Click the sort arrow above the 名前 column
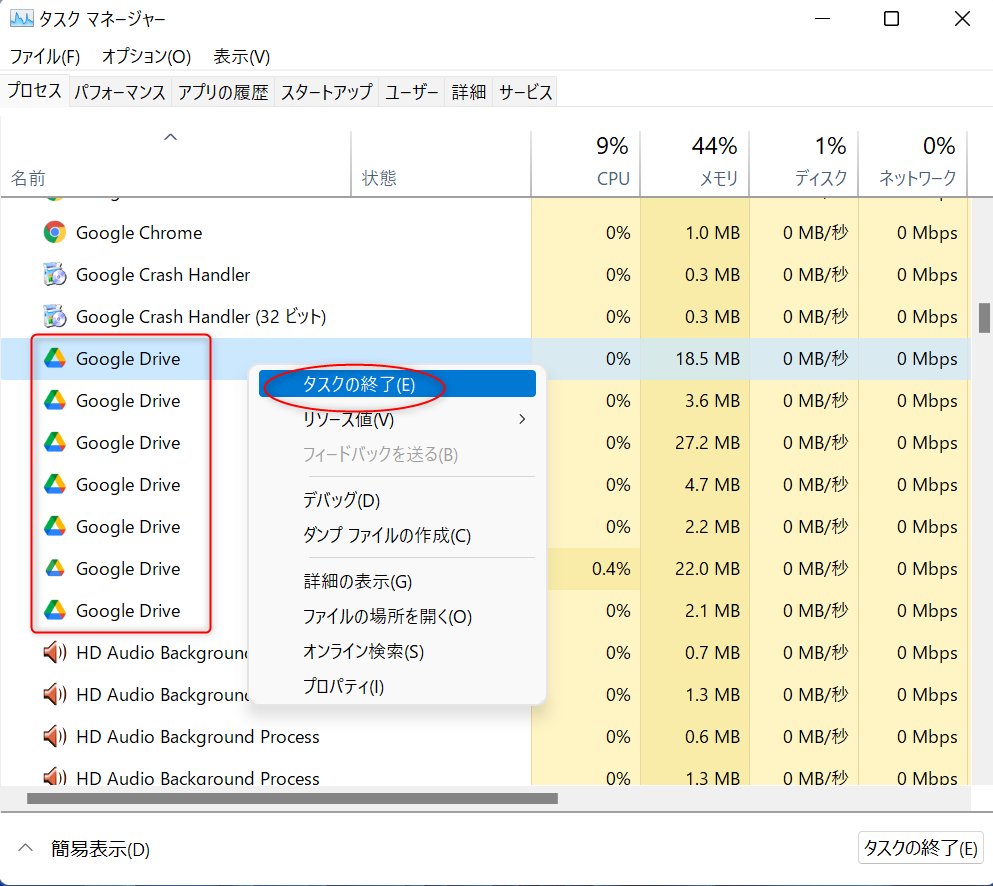This screenshot has width=993, height=886. point(170,137)
